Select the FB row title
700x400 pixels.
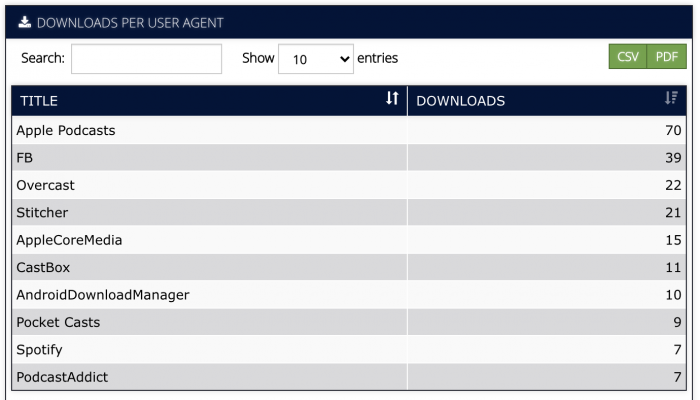[25, 158]
